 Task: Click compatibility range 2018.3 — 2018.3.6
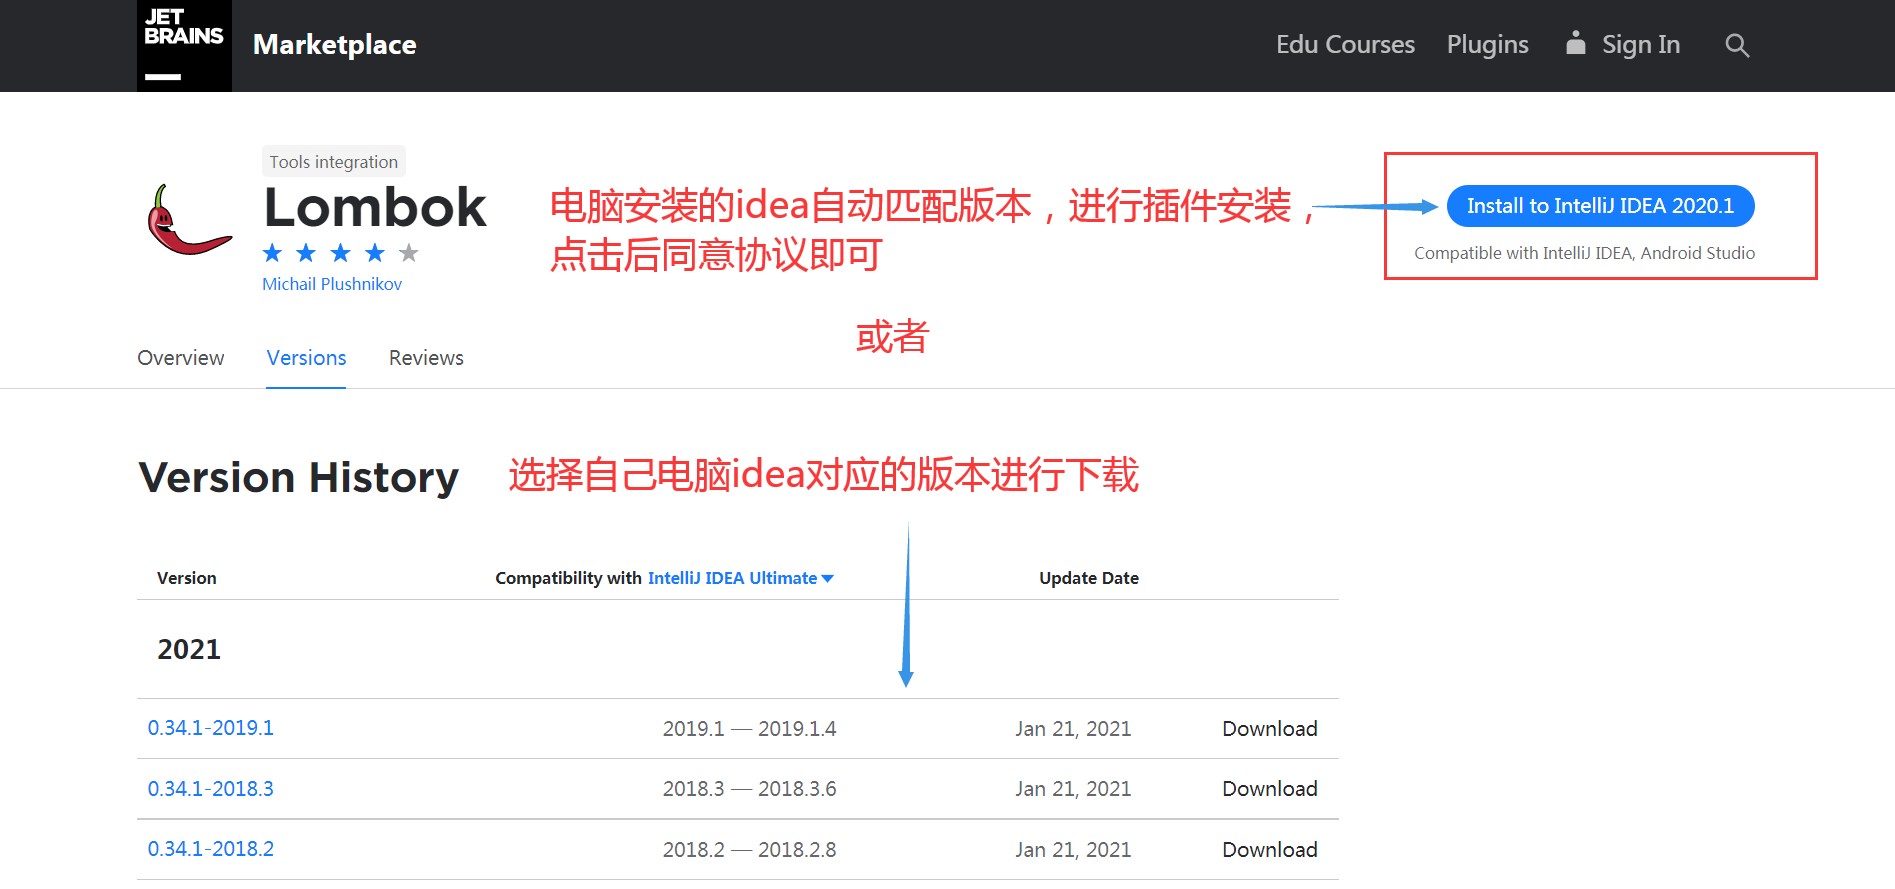click(x=750, y=789)
